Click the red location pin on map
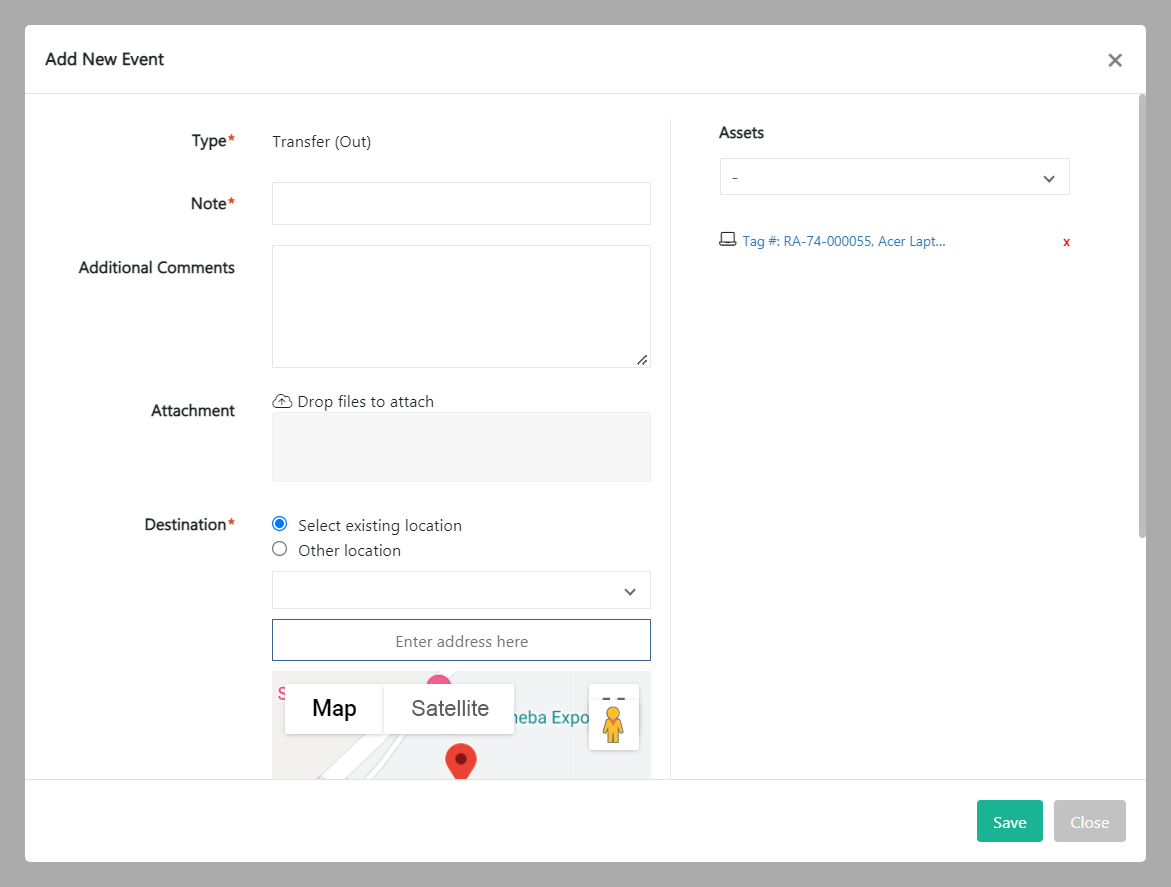Screen dimensions: 1171x887 coord(460,760)
